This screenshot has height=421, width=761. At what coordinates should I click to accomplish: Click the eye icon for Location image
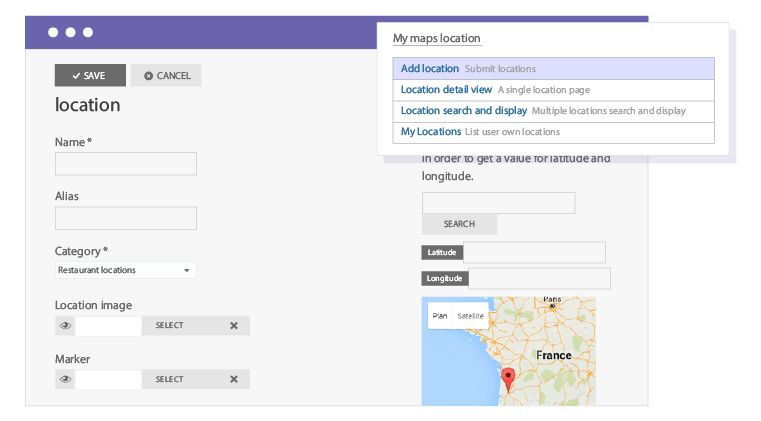click(66, 326)
